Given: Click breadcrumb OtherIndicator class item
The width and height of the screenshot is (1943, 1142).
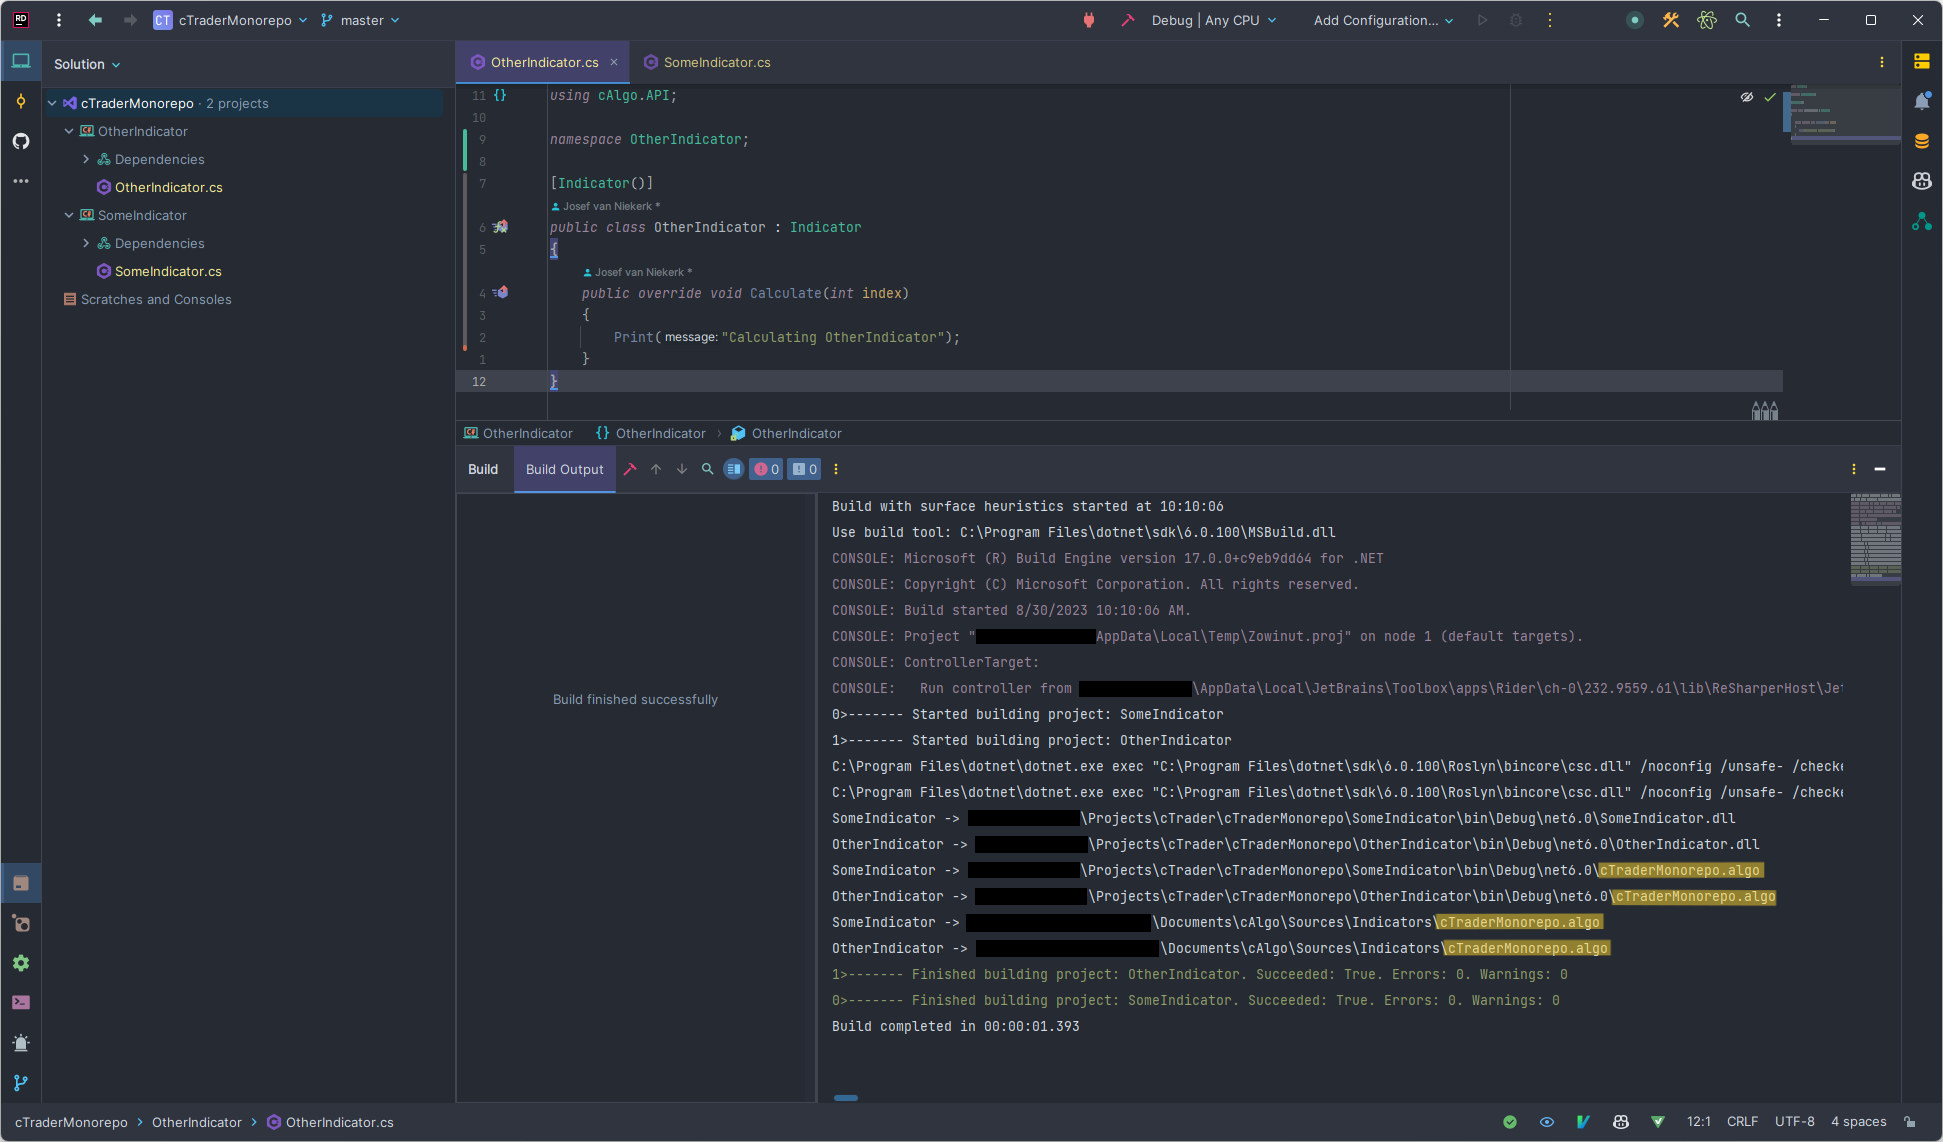Looking at the screenshot, I should (786, 433).
